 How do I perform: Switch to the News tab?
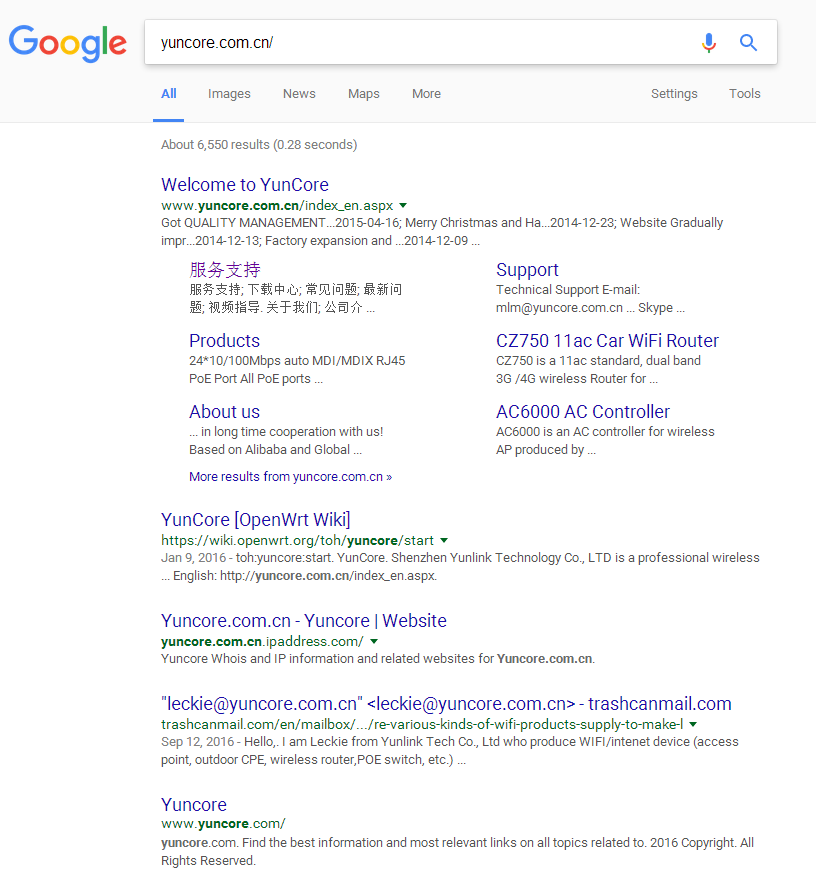[x=299, y=94]
